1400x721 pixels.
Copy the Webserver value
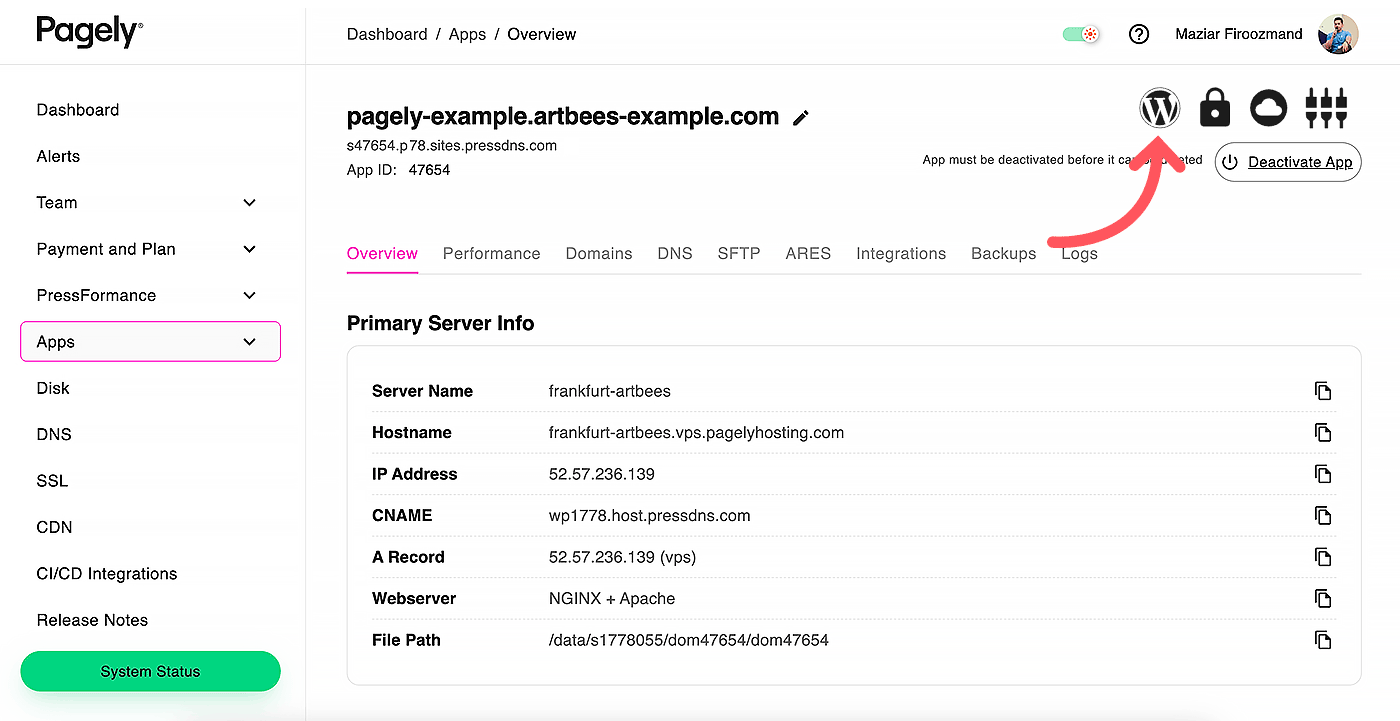click(x=1323, y=599)
